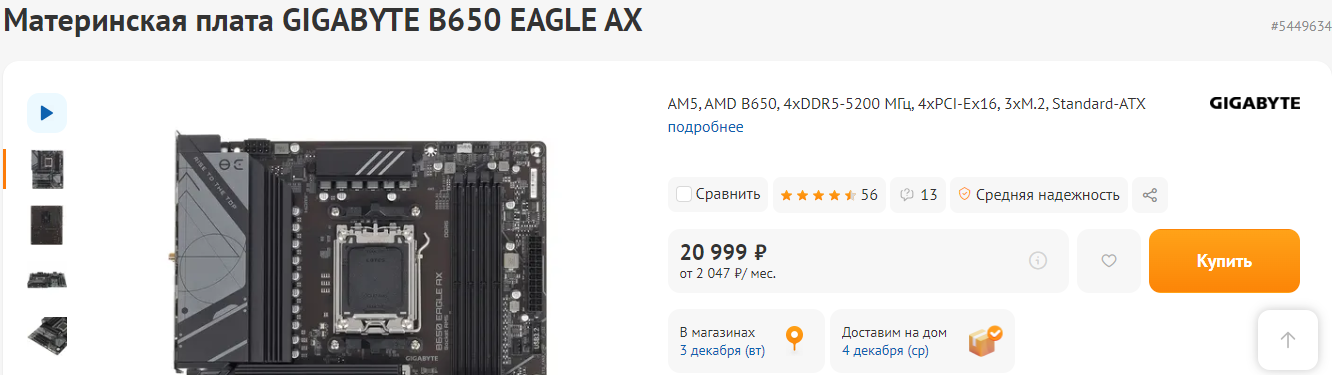Open the подробнее specifications link
This screenshot has width=1332, height=375.
tap(706, 127)
